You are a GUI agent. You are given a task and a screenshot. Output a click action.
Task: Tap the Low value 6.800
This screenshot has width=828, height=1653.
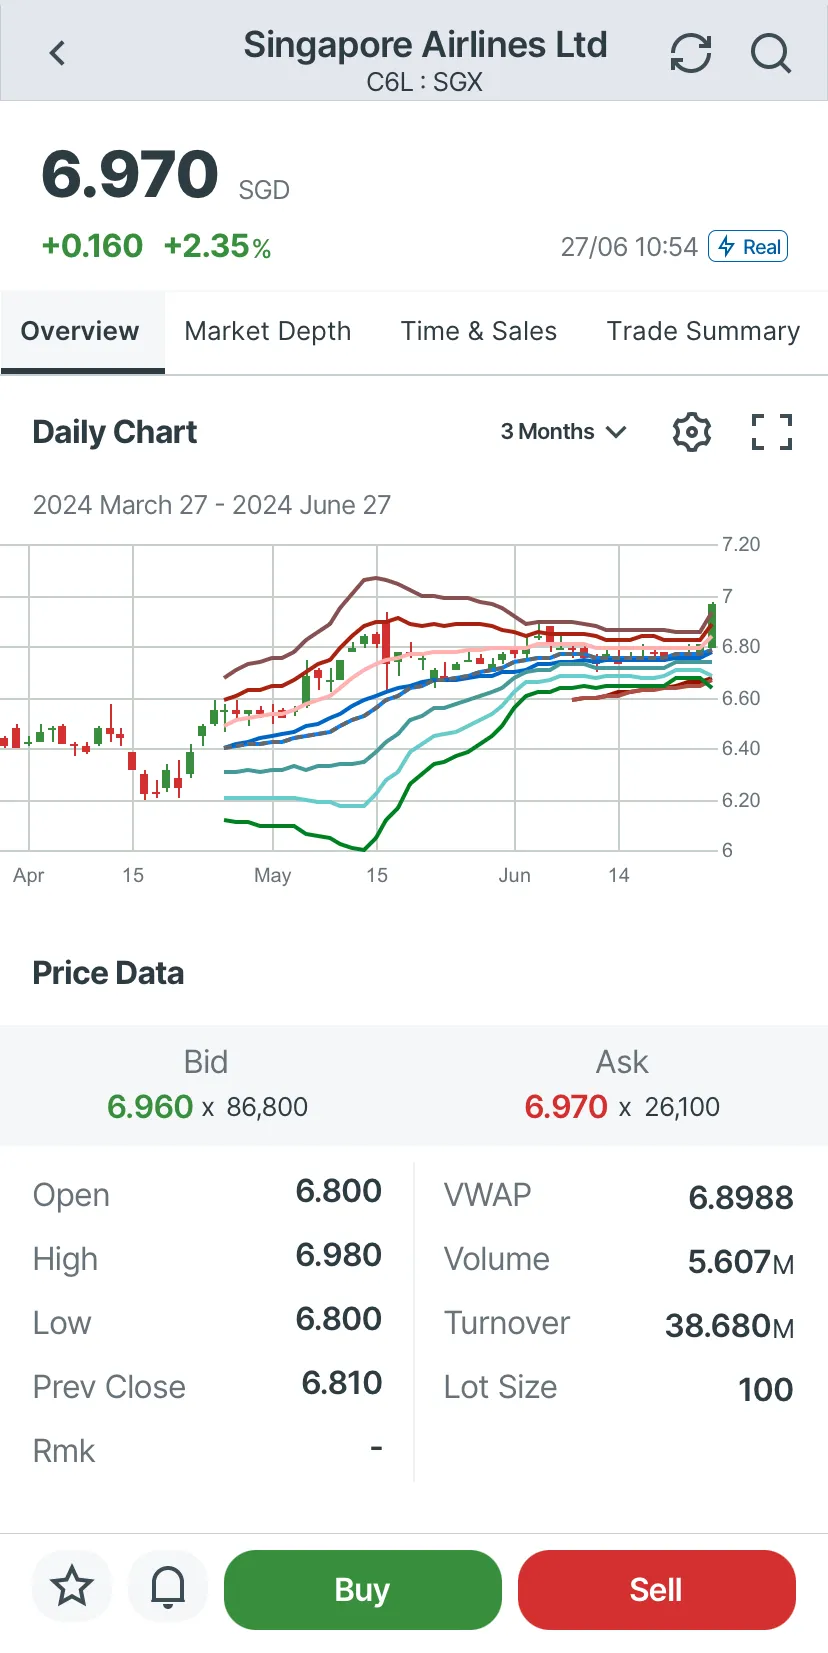point(339,1319)
